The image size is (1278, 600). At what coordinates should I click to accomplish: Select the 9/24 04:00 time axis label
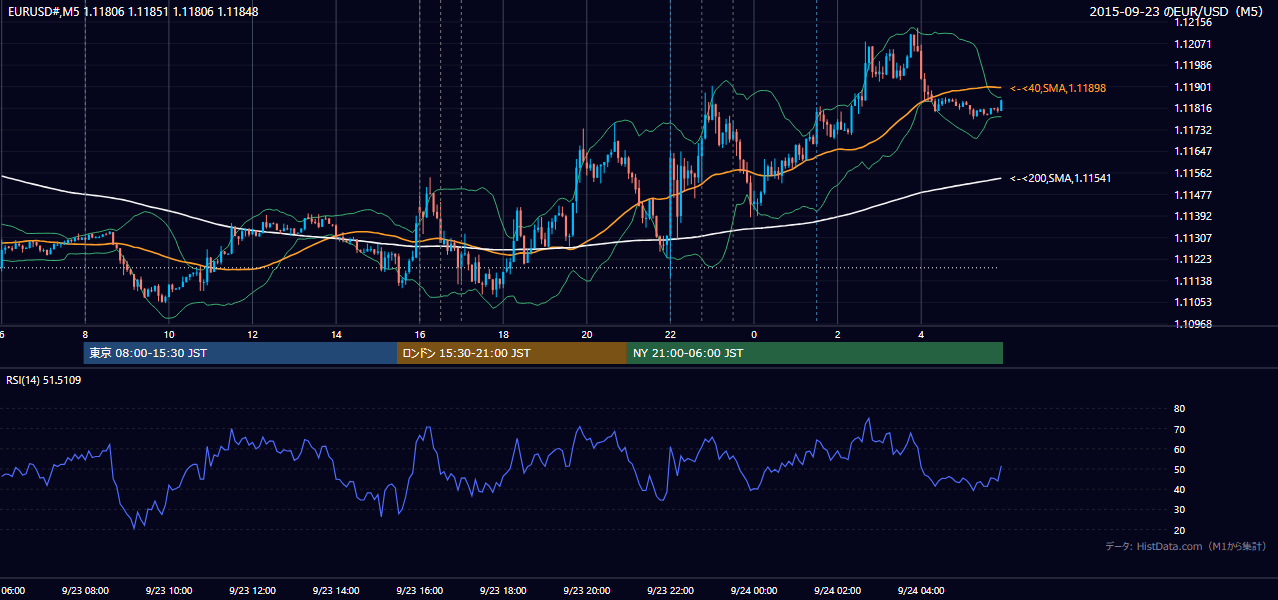pyautogui.click(x=921, y=590)
